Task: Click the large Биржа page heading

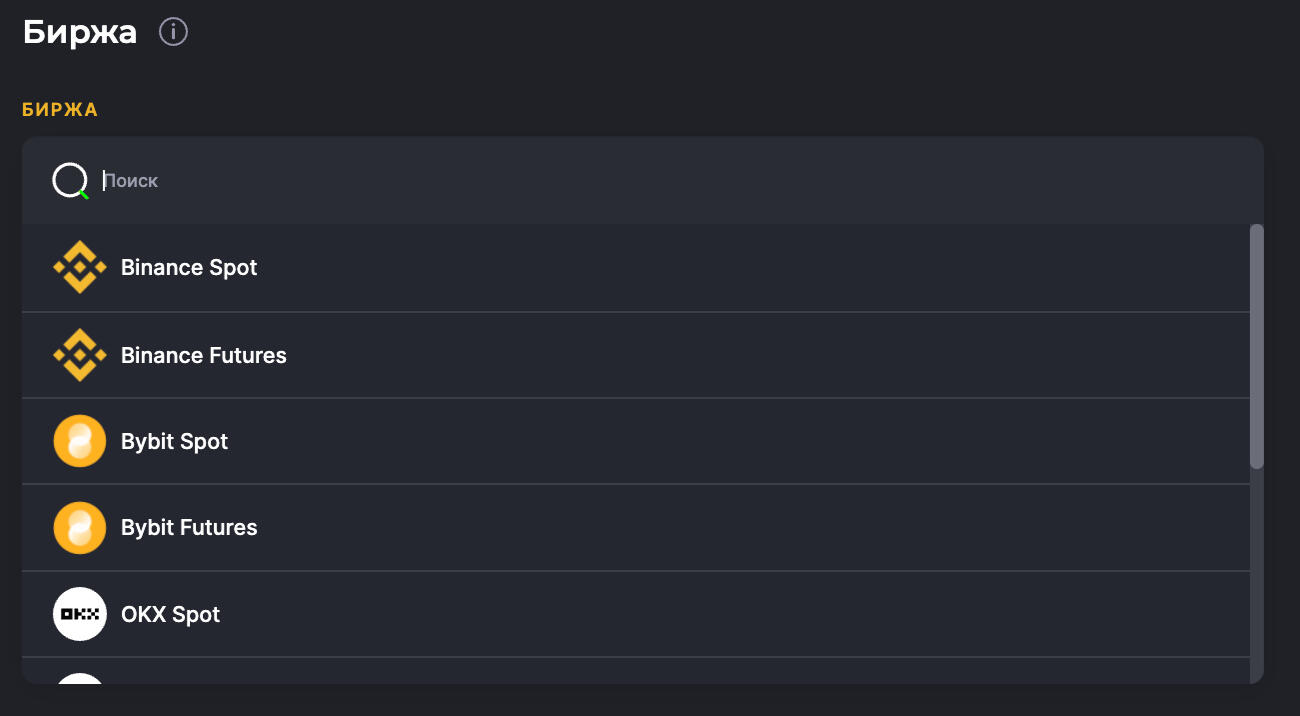Action: click(x=80, y=32)
